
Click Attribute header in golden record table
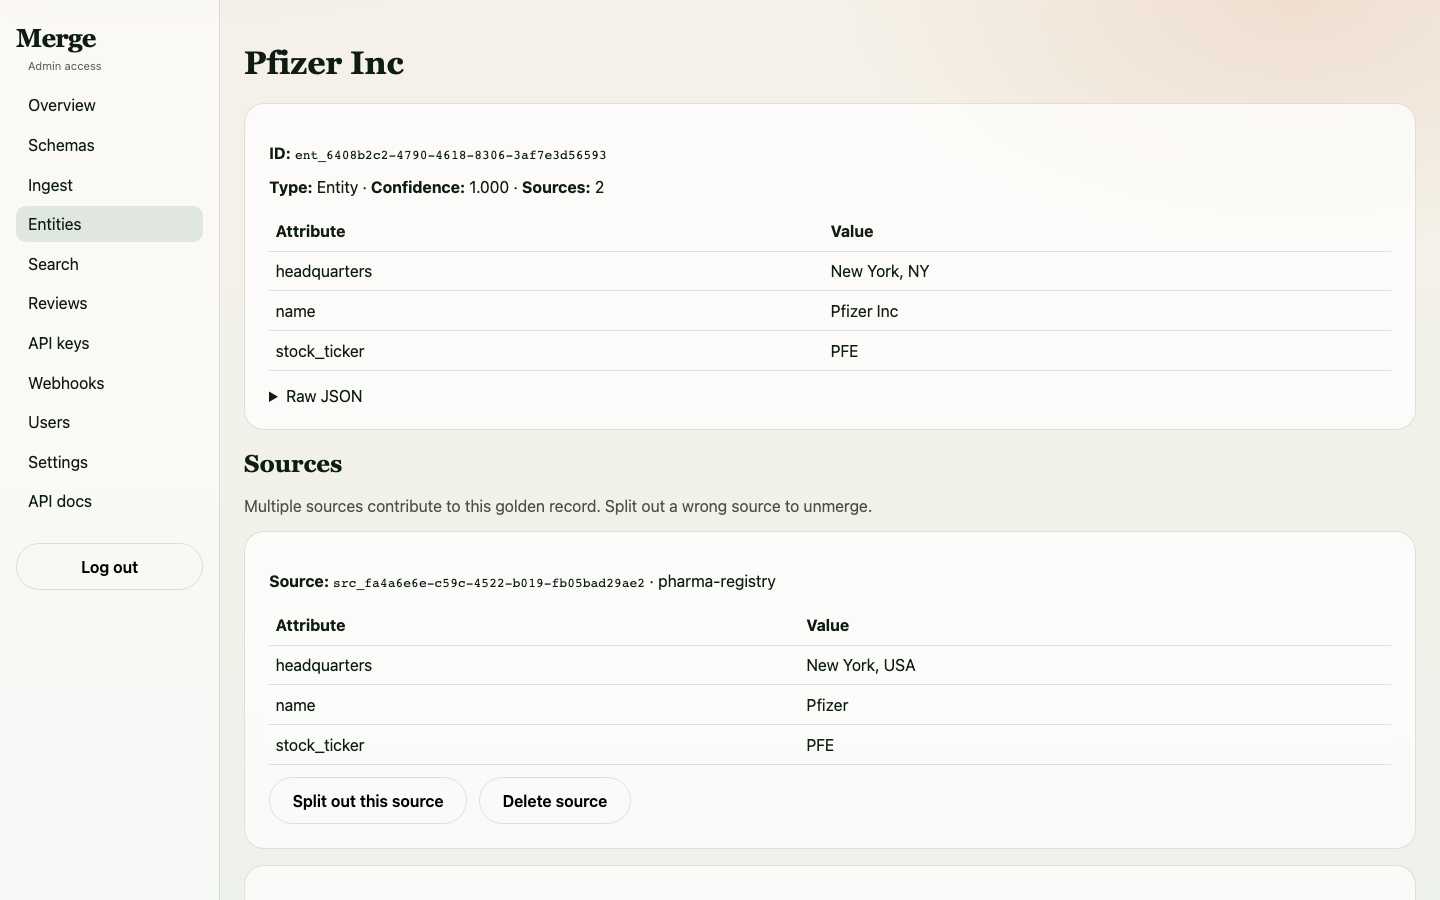[x=310, y=231]
